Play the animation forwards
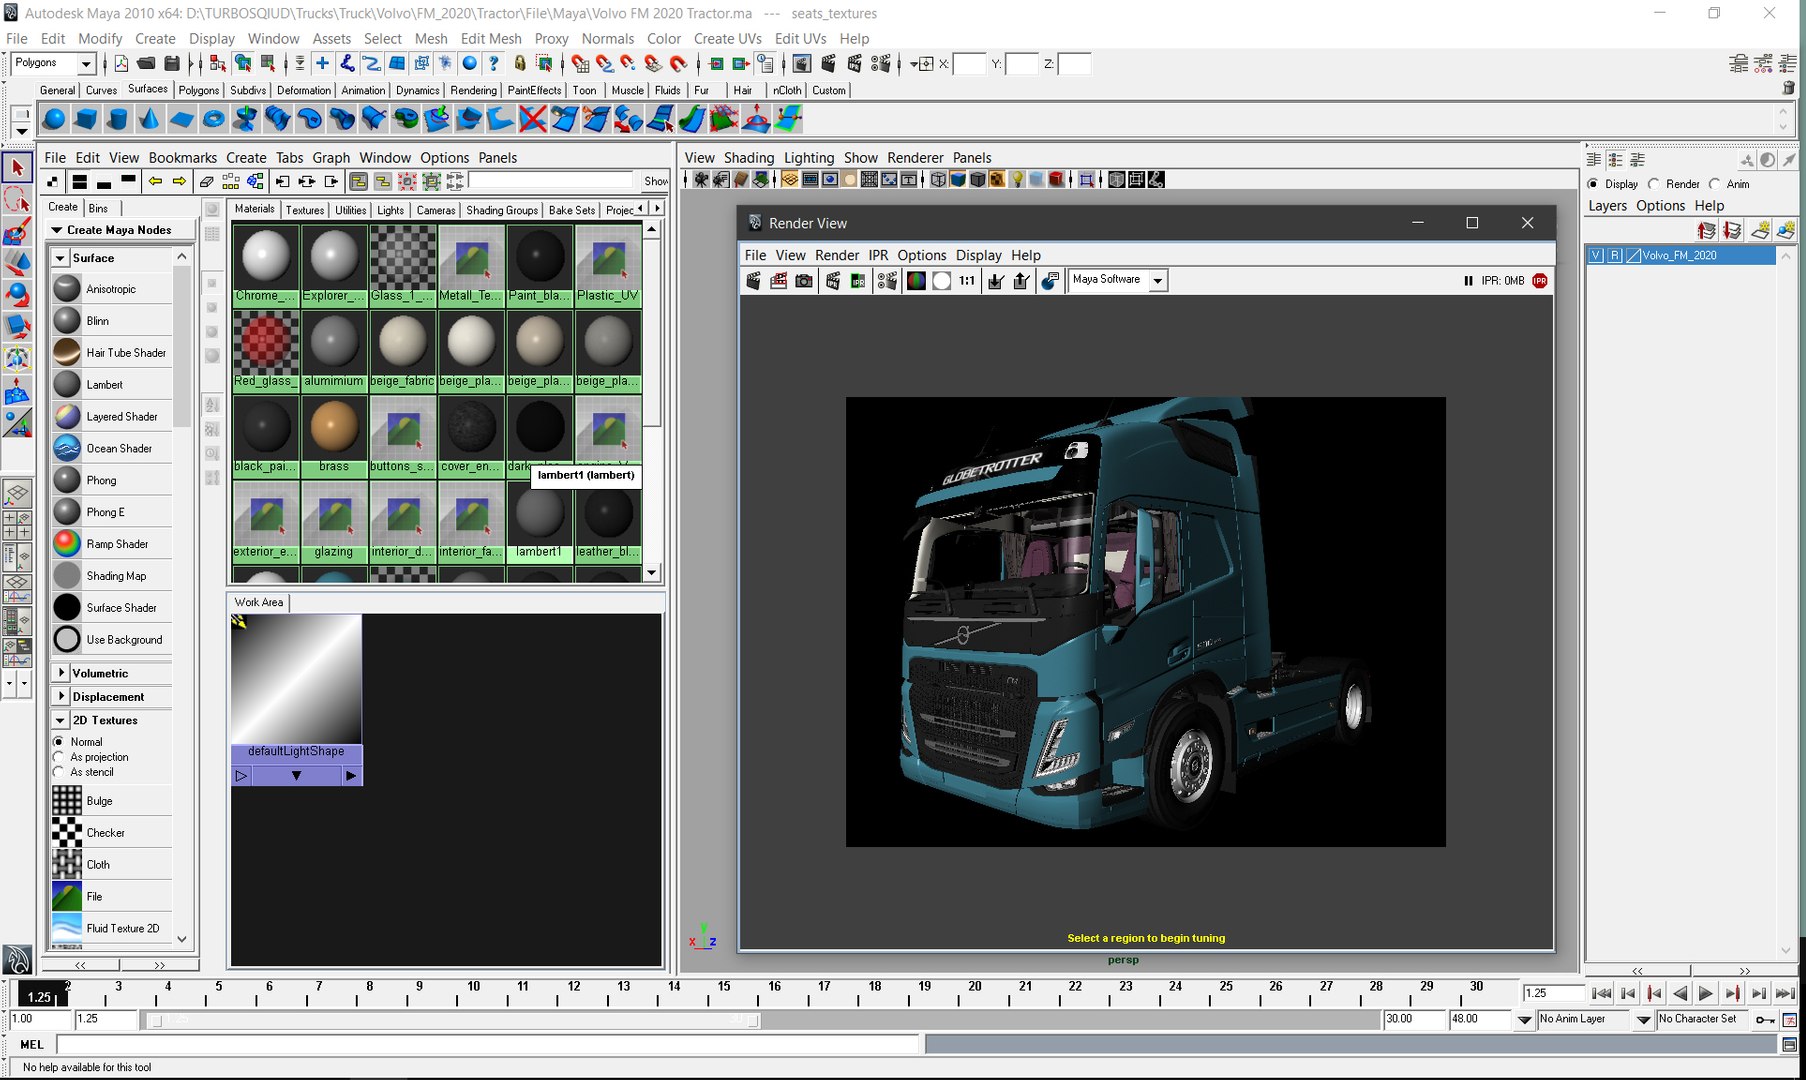1806x1080 pixels. (x=1706, y=994)
